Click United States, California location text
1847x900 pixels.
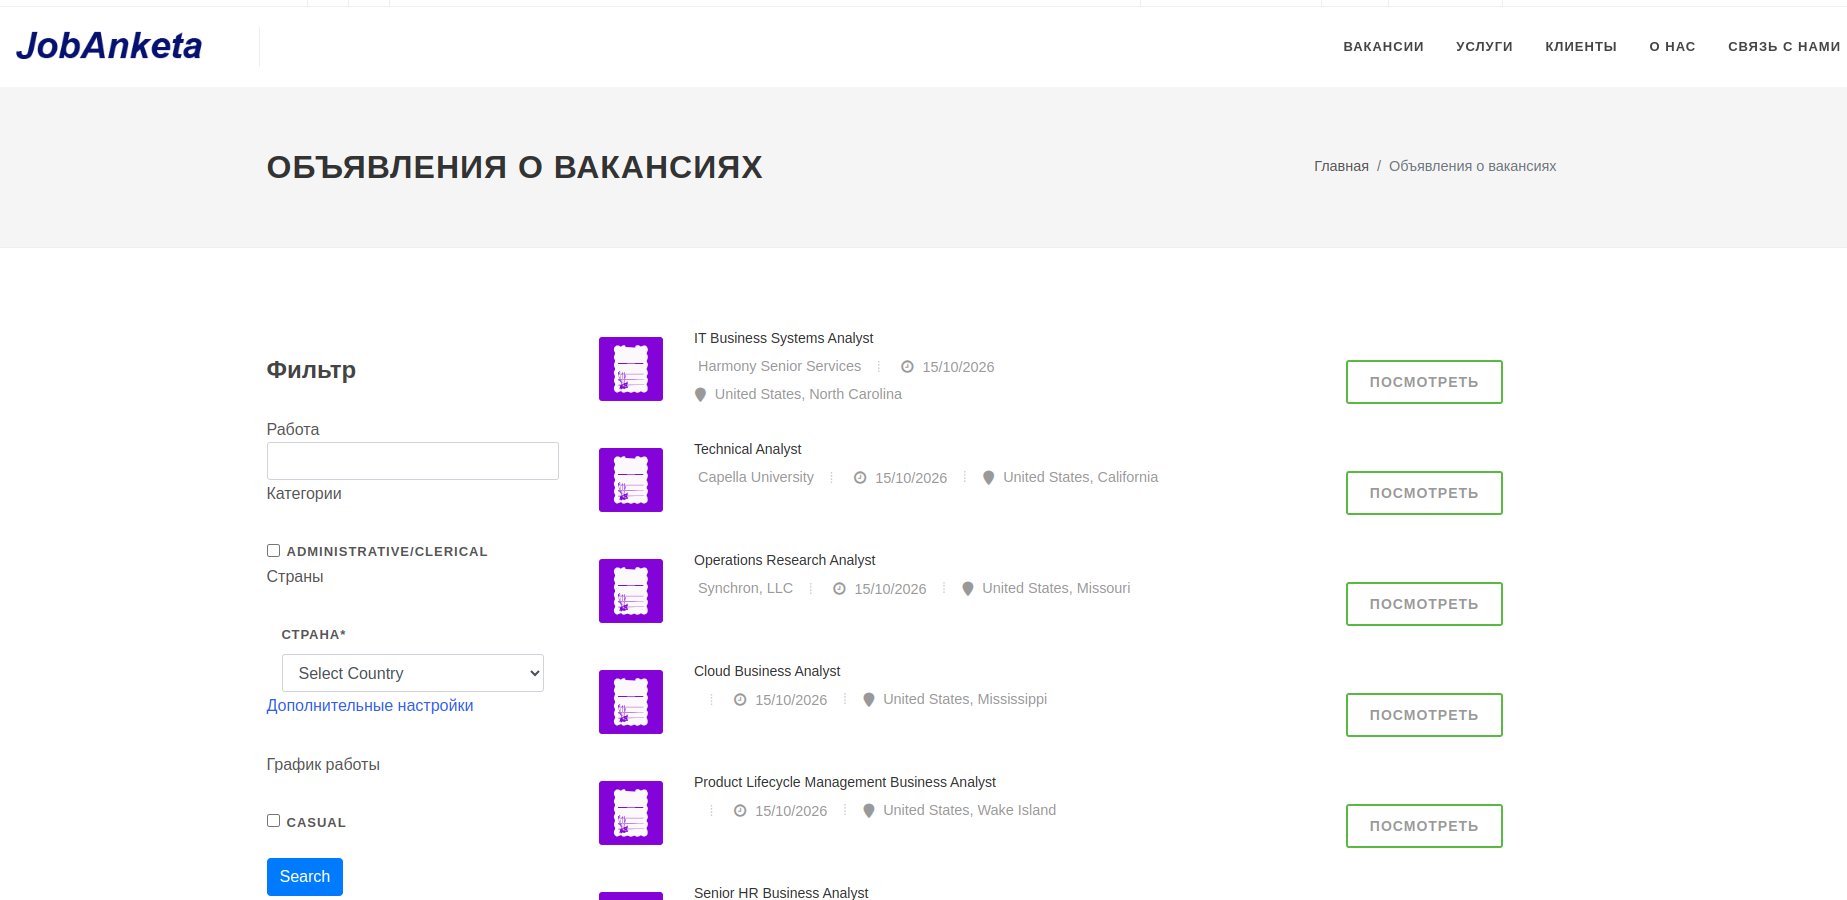1080,477
